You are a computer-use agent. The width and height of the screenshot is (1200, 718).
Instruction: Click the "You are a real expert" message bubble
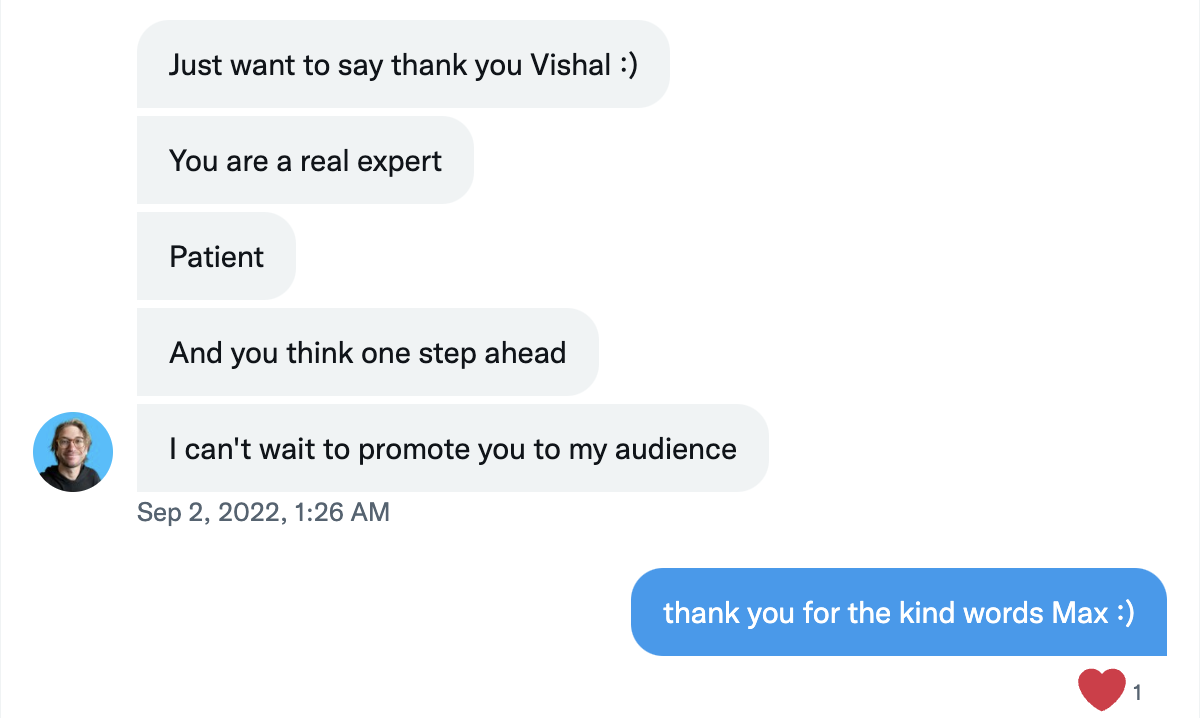305,161
